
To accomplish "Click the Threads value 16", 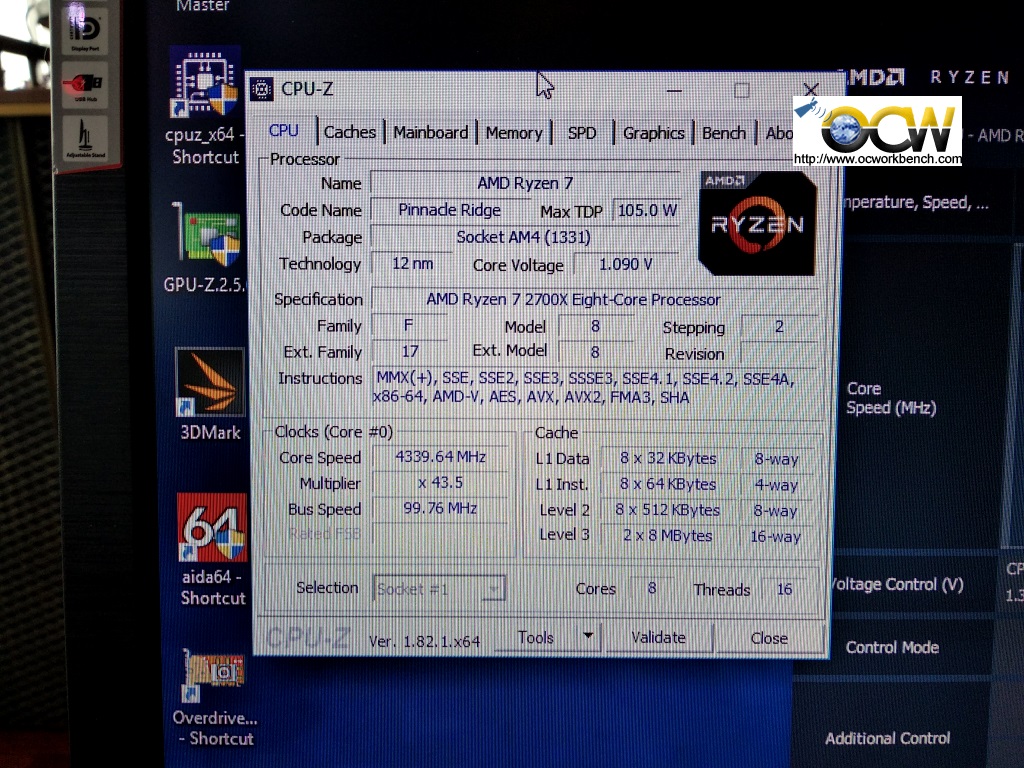I will point(784,589).
